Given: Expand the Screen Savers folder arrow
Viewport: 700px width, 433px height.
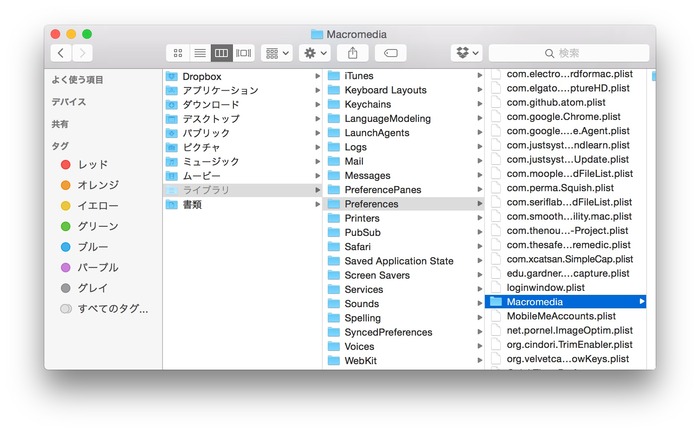Looking at the screenshot, I should pos(480,275).
